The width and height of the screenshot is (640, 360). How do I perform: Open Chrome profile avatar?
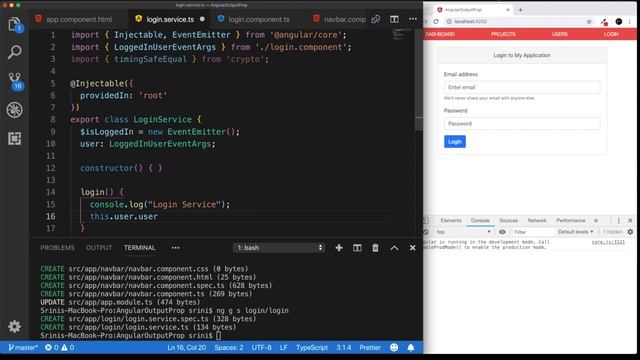click(619, 22)
